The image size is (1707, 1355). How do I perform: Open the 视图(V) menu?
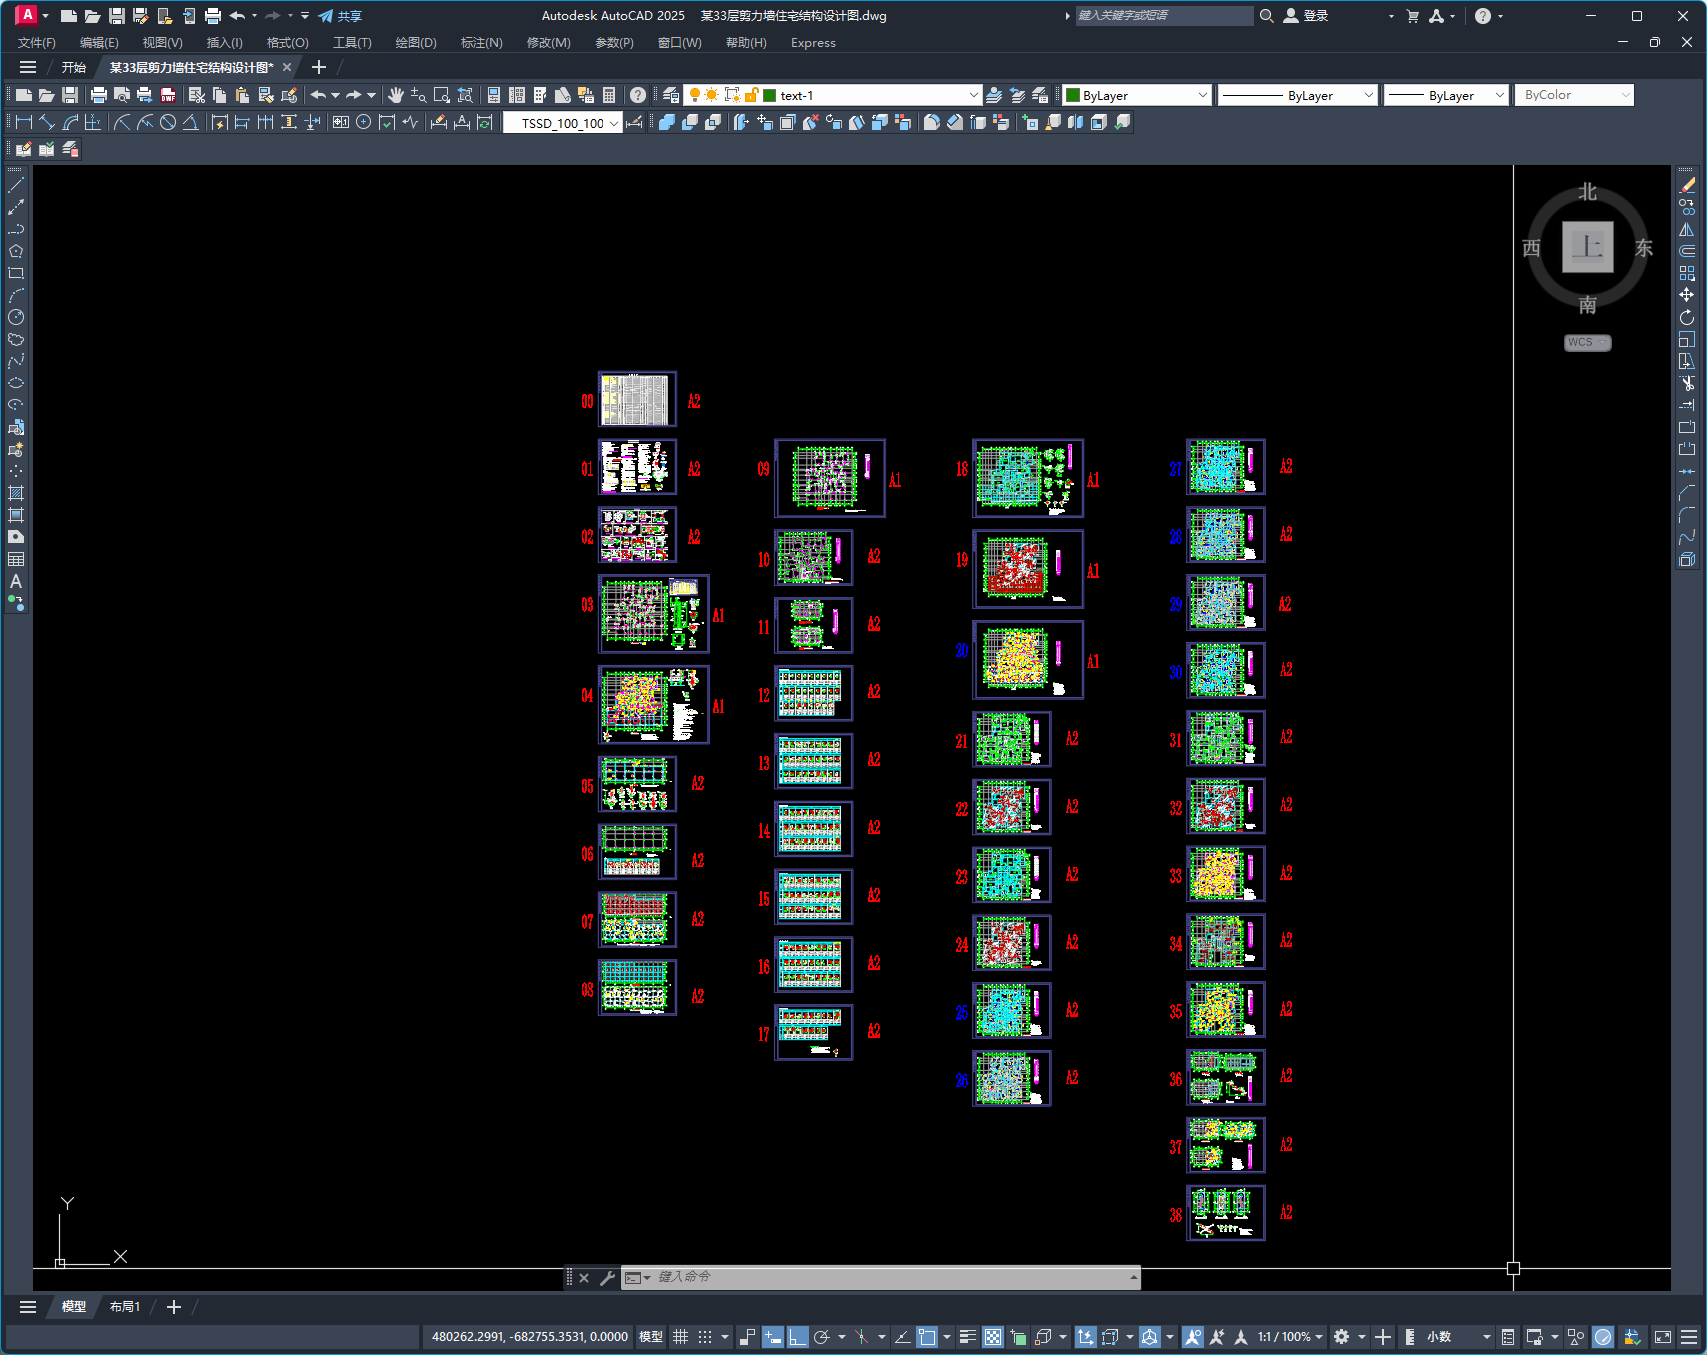pos(162,43)
